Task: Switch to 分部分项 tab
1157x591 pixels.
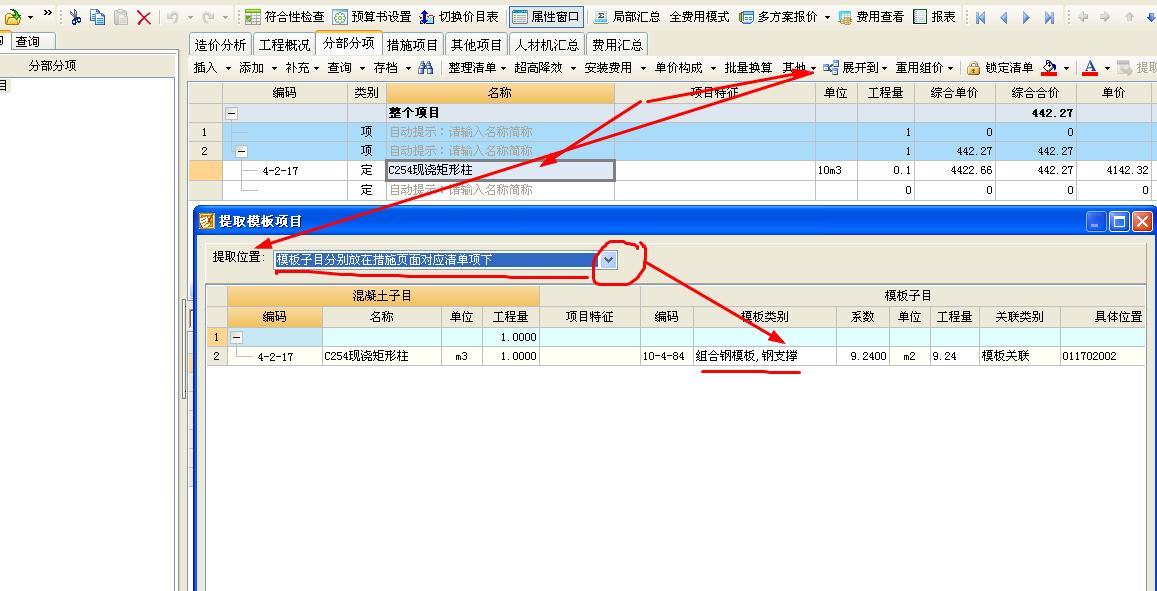Action: [348, 44]
